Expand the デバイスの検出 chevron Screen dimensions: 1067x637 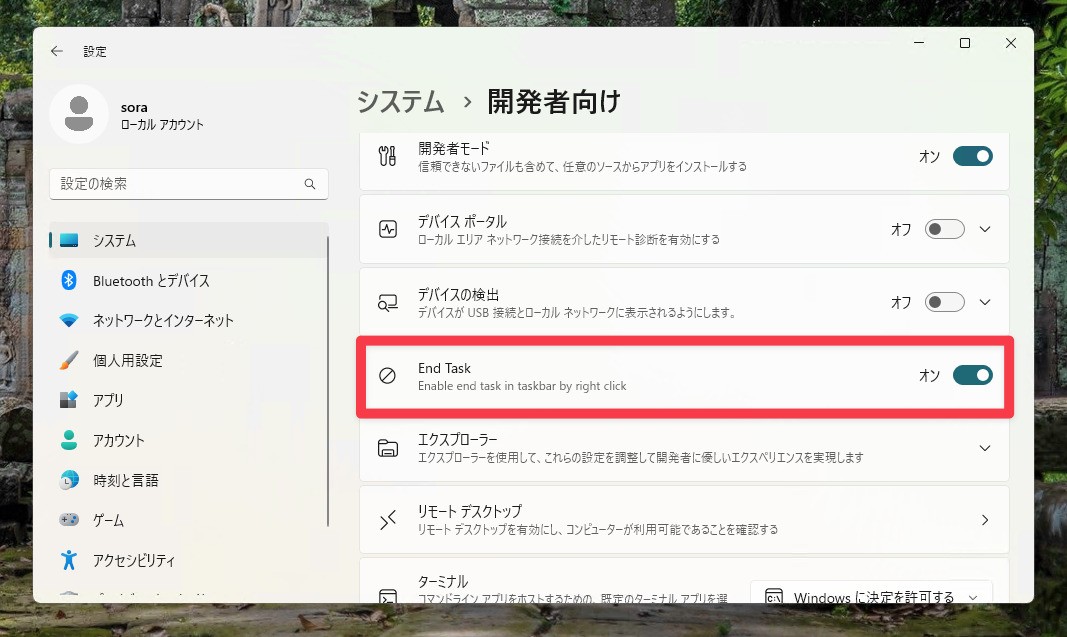pos(985,302)
